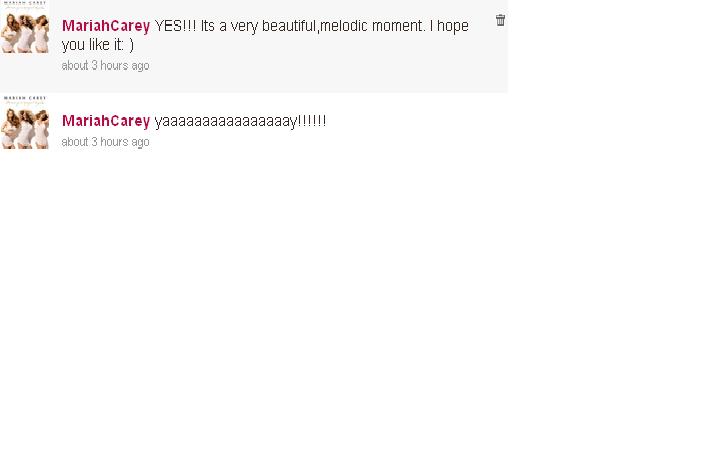Viewport: 720px width, 450px height.
Task: Open the avatar beside the 'YES!!!' tweet
Action: pyautogui.click(x=25, y=27)
